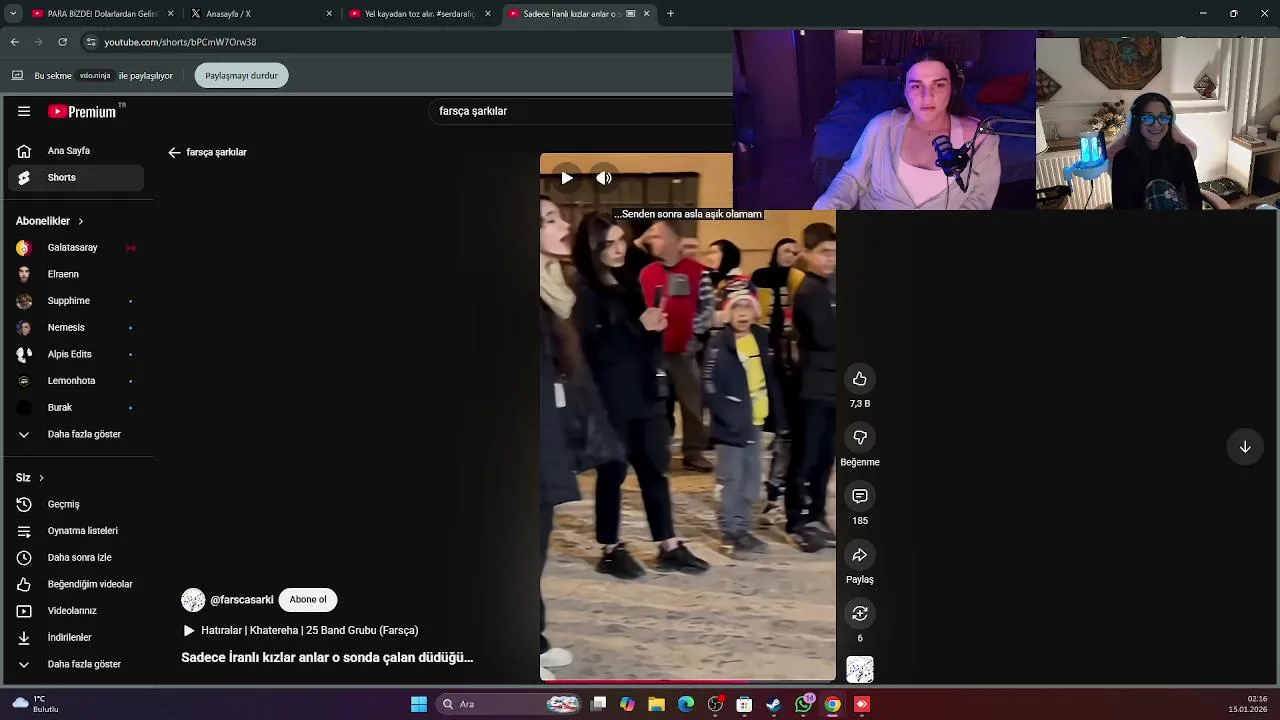Open Geçmiş watch history

click(76, 504)
